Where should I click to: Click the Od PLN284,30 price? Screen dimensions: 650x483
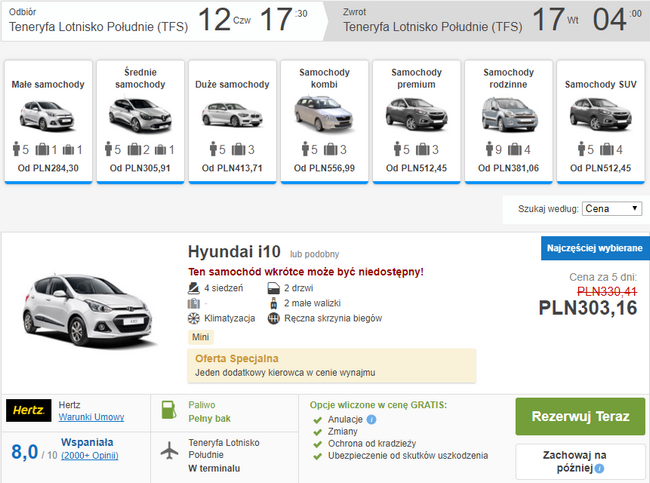[x=48, y=168]
